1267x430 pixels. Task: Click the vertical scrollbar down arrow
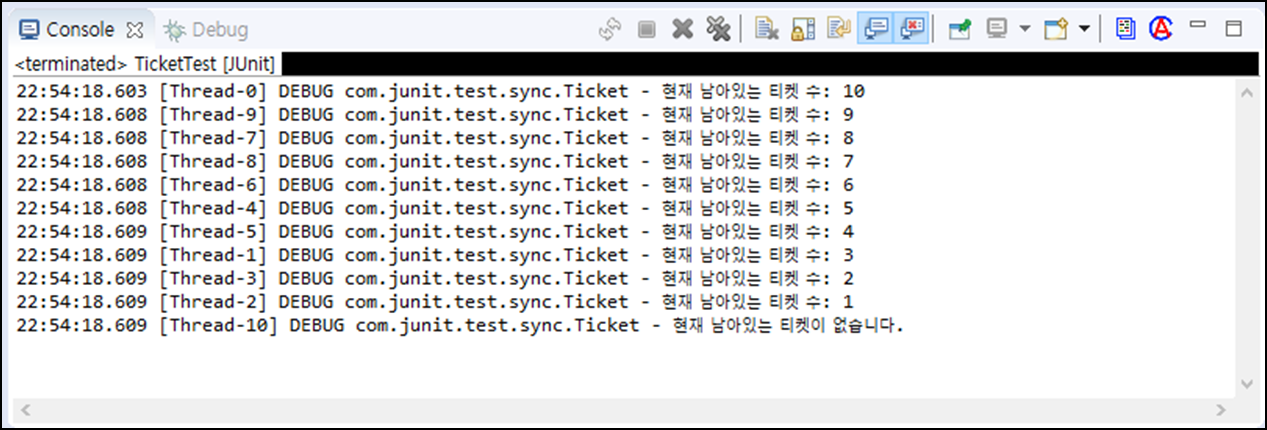(1246, 384)
